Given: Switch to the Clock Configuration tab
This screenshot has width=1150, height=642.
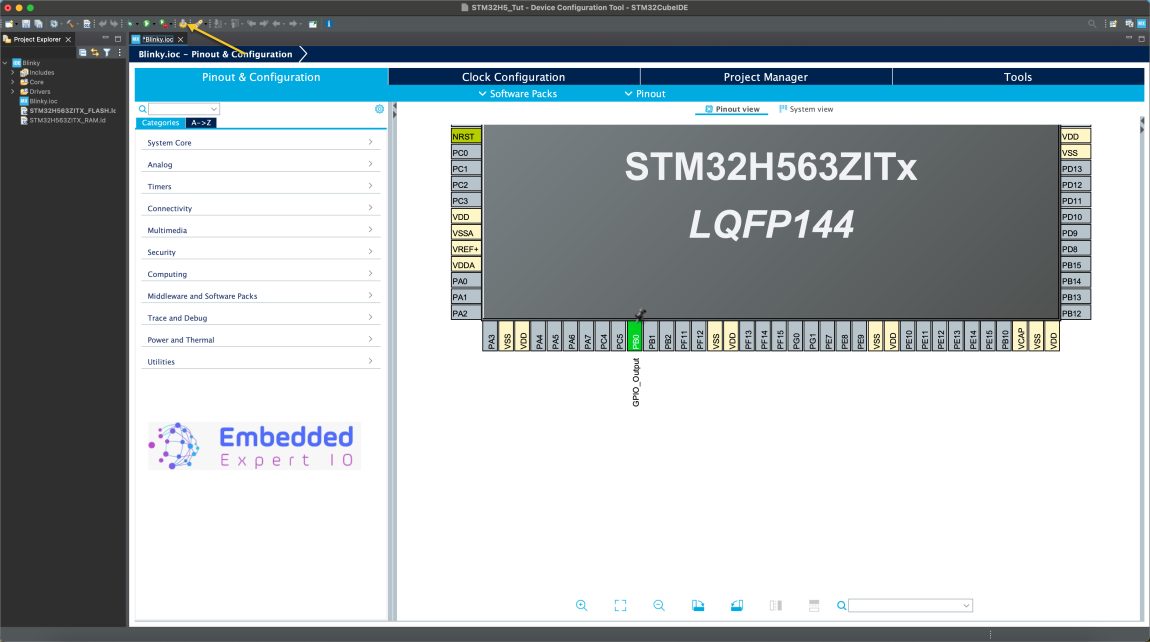Looking at the screenshot, I should pyautogui.click(x=513, y=76).
